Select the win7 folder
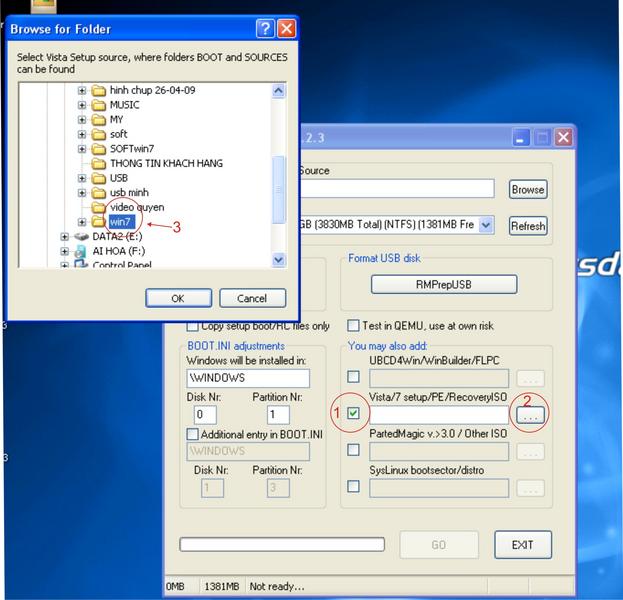The image size is (623, 600). pyautogui.click(x=121, y=222)
